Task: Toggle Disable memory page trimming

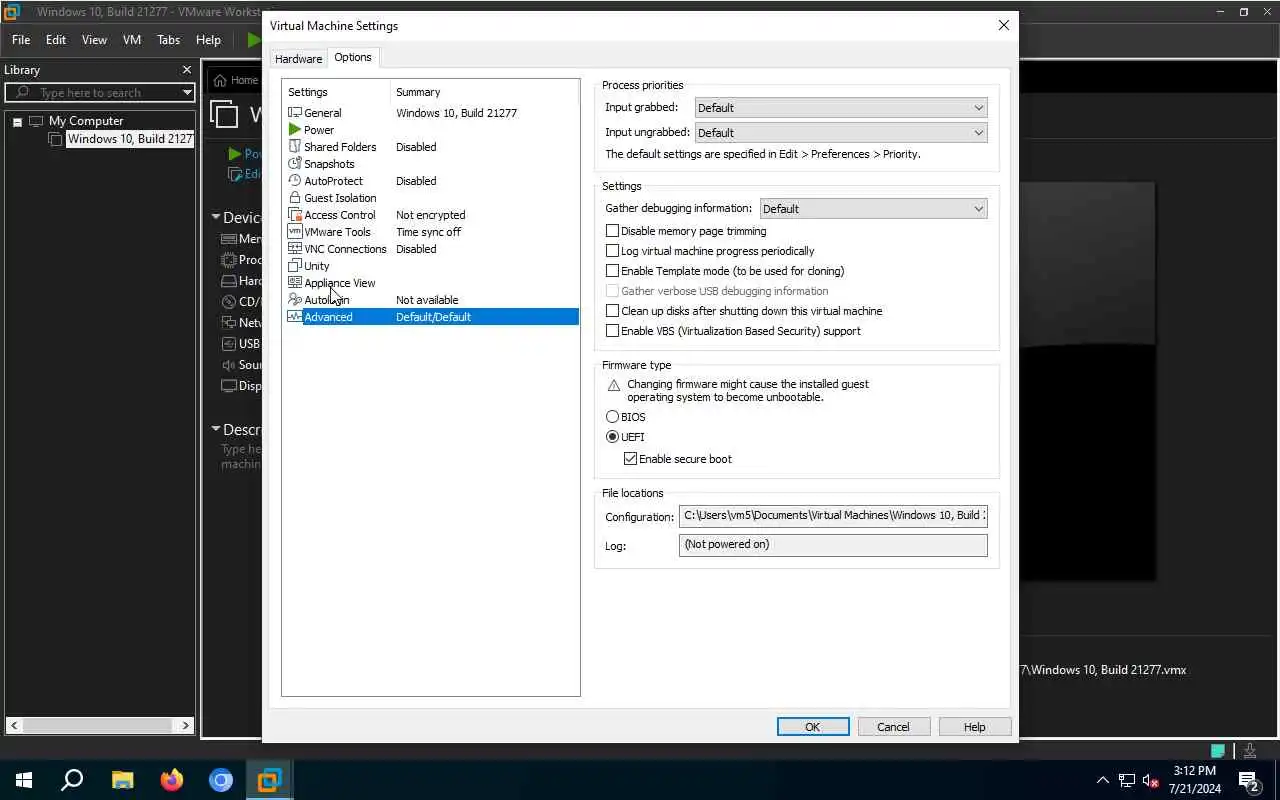Action: pos(613,231)
